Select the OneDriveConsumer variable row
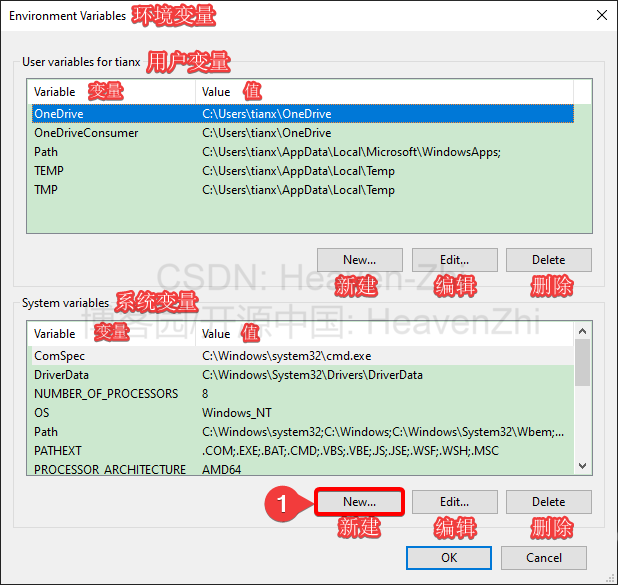 coord(303,133)
